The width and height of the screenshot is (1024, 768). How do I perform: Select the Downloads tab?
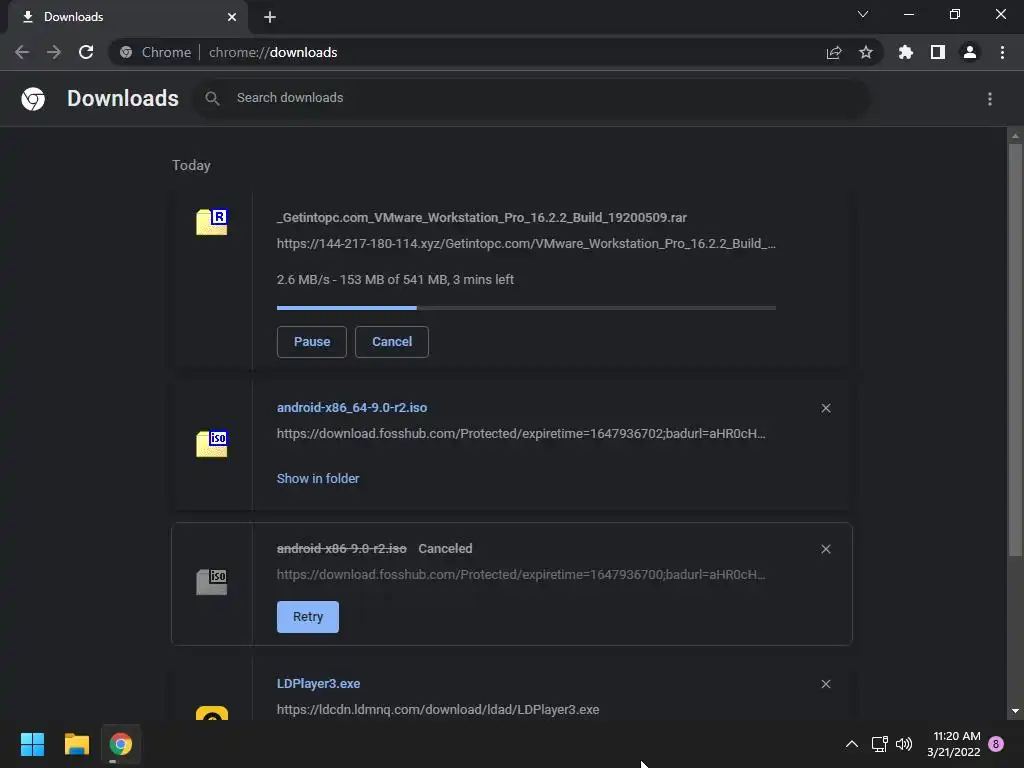(x=127, y=17)
